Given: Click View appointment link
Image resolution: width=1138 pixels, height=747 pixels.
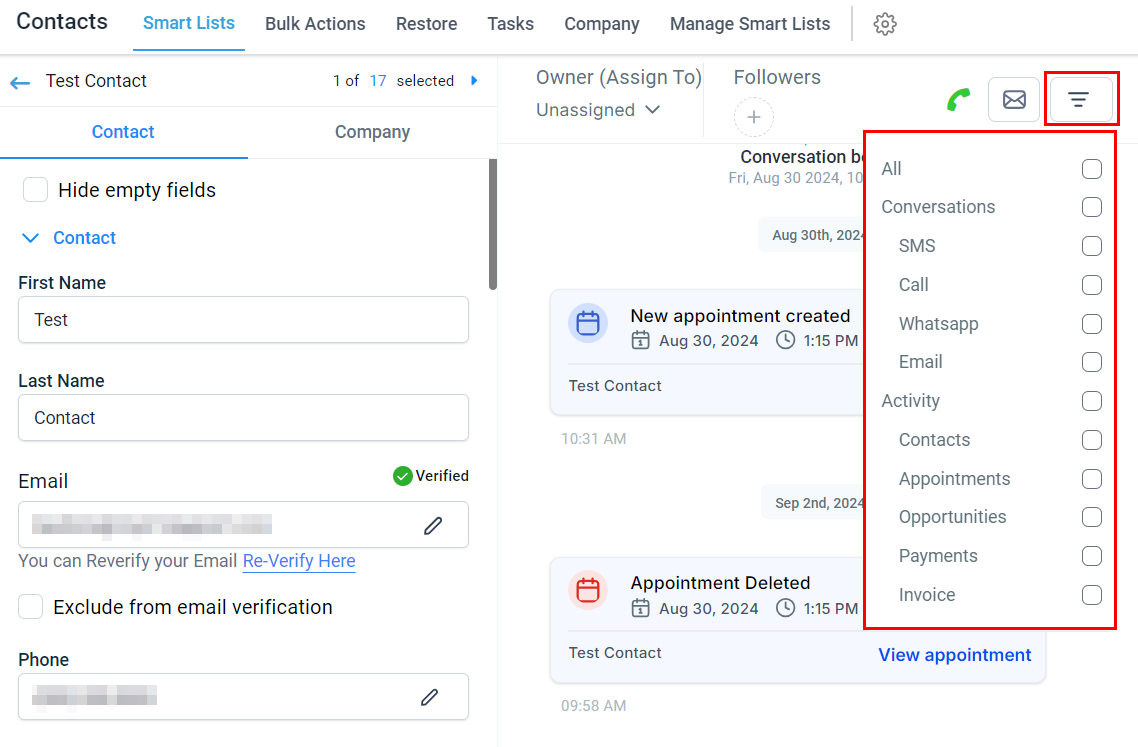Looking at the screenshot, I should point(954,655).
